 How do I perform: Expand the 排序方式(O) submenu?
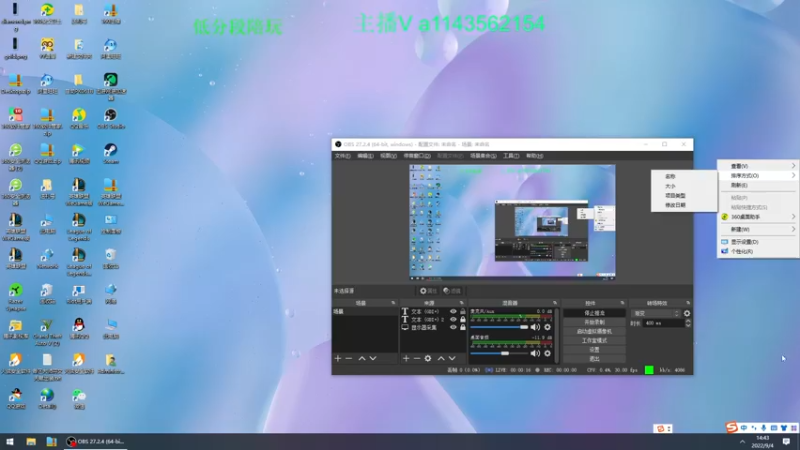pyautogui.click(x=759, y=176)
